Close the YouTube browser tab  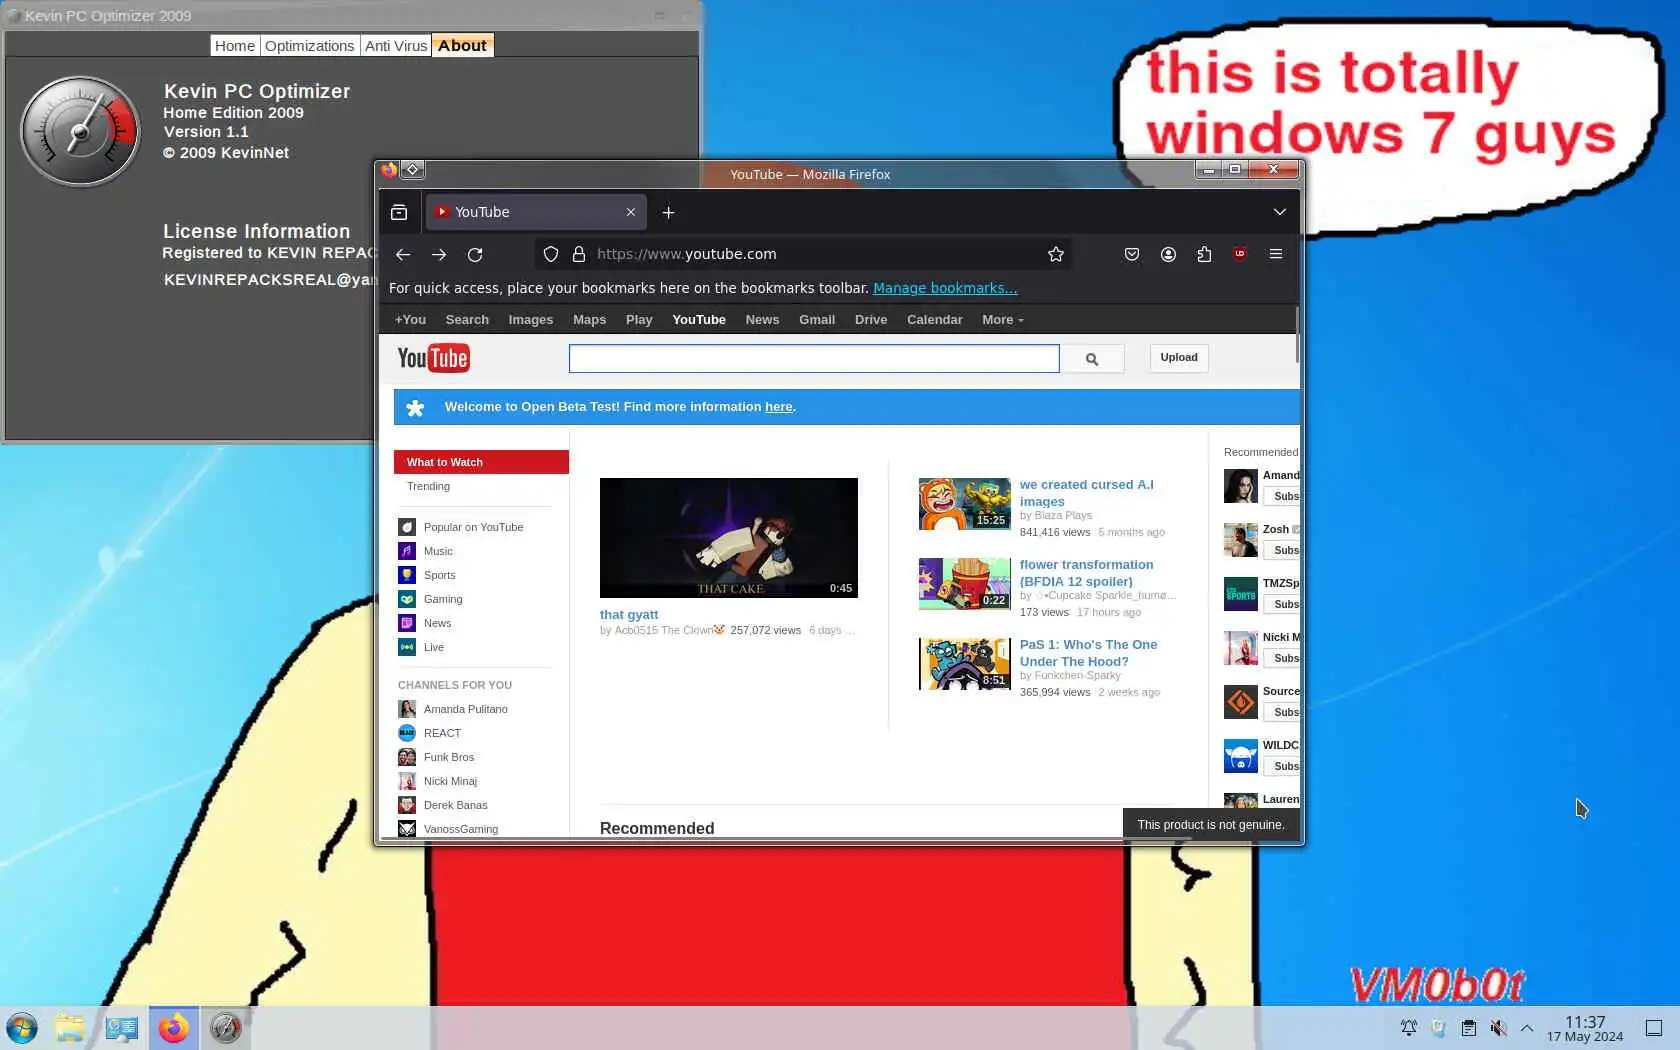click(x=631, y=212)
